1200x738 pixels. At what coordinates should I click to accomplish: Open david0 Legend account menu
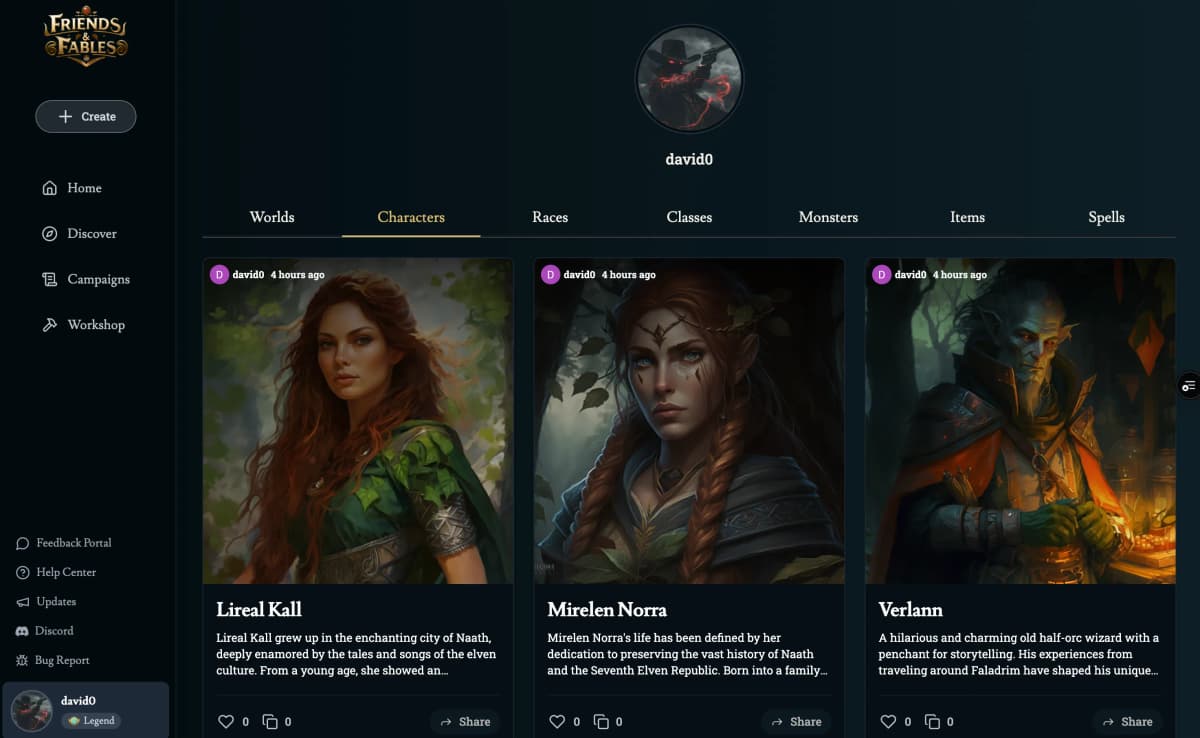coord(86,710)
